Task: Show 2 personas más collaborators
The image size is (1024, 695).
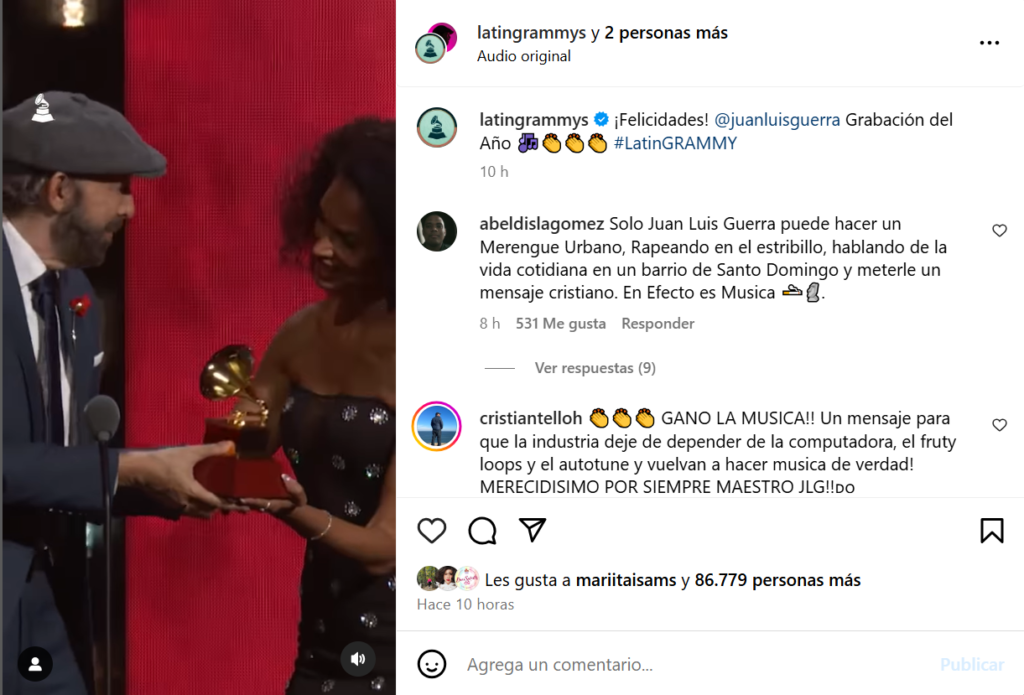Action: pos(665,33)
